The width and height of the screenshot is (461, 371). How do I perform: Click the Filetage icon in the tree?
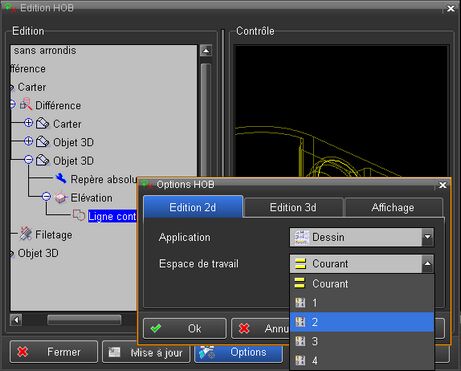point(26,234)
